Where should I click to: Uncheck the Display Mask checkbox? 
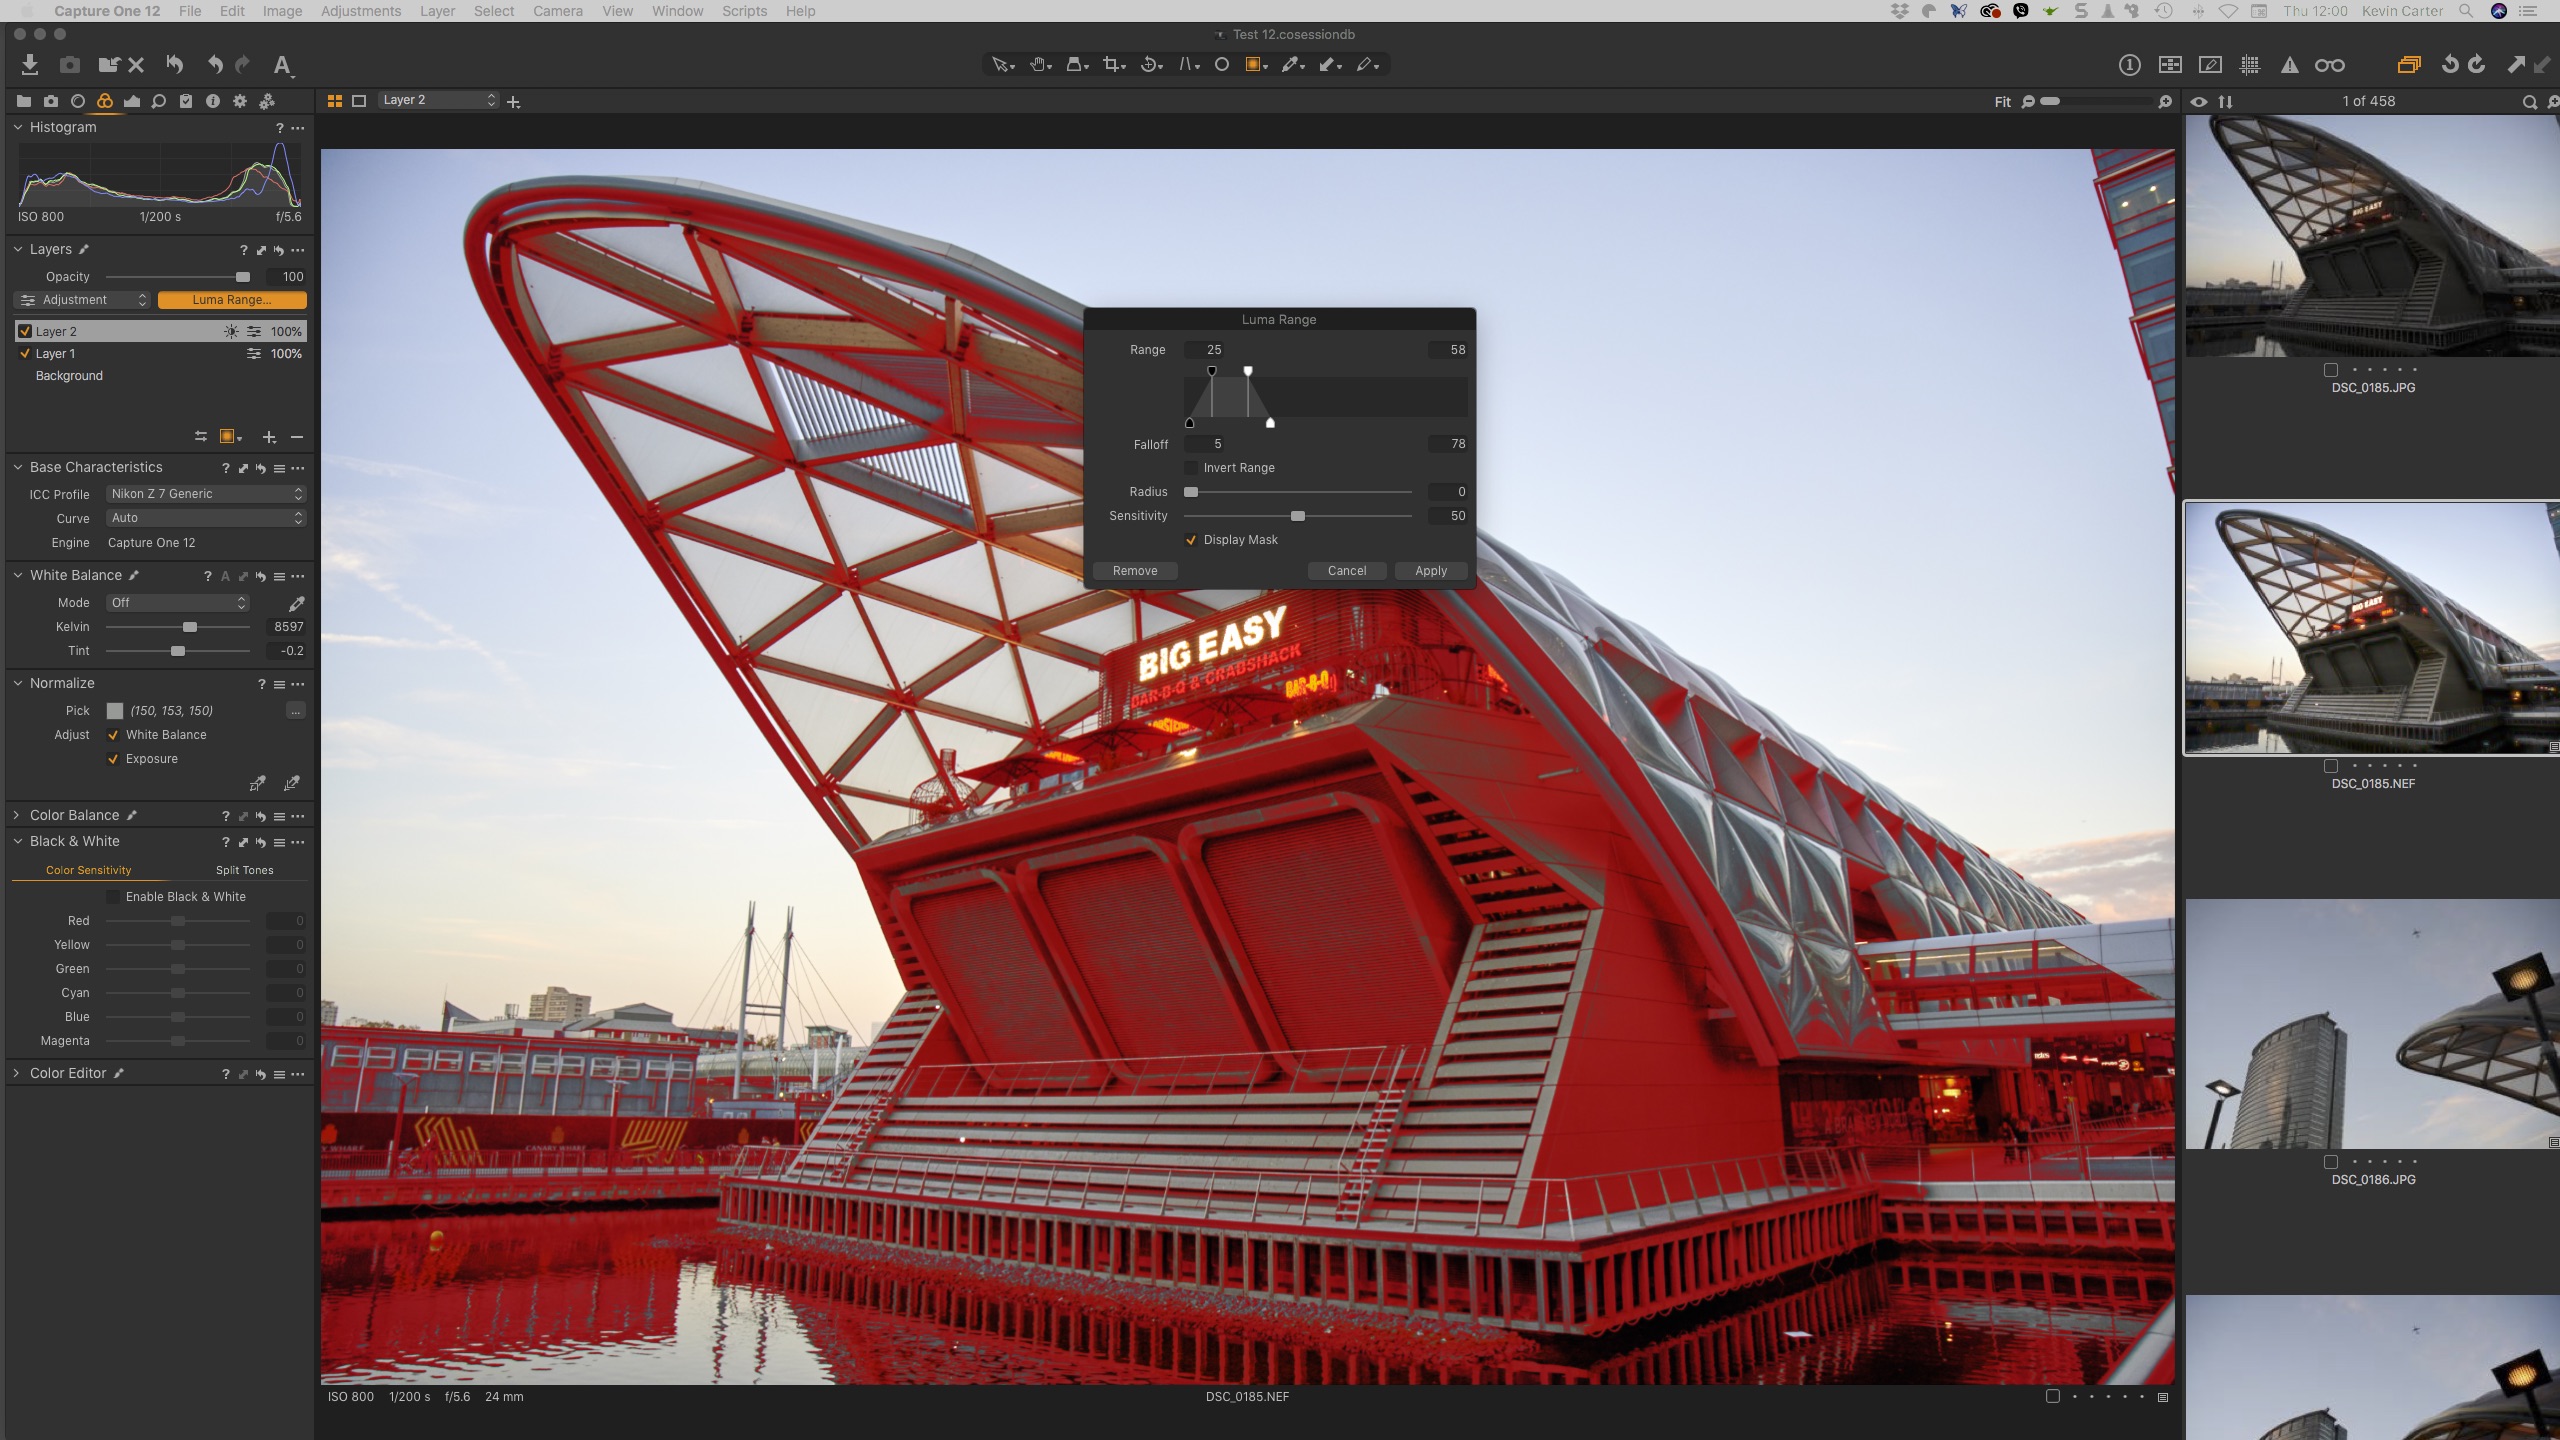(x=1191, y=540)
